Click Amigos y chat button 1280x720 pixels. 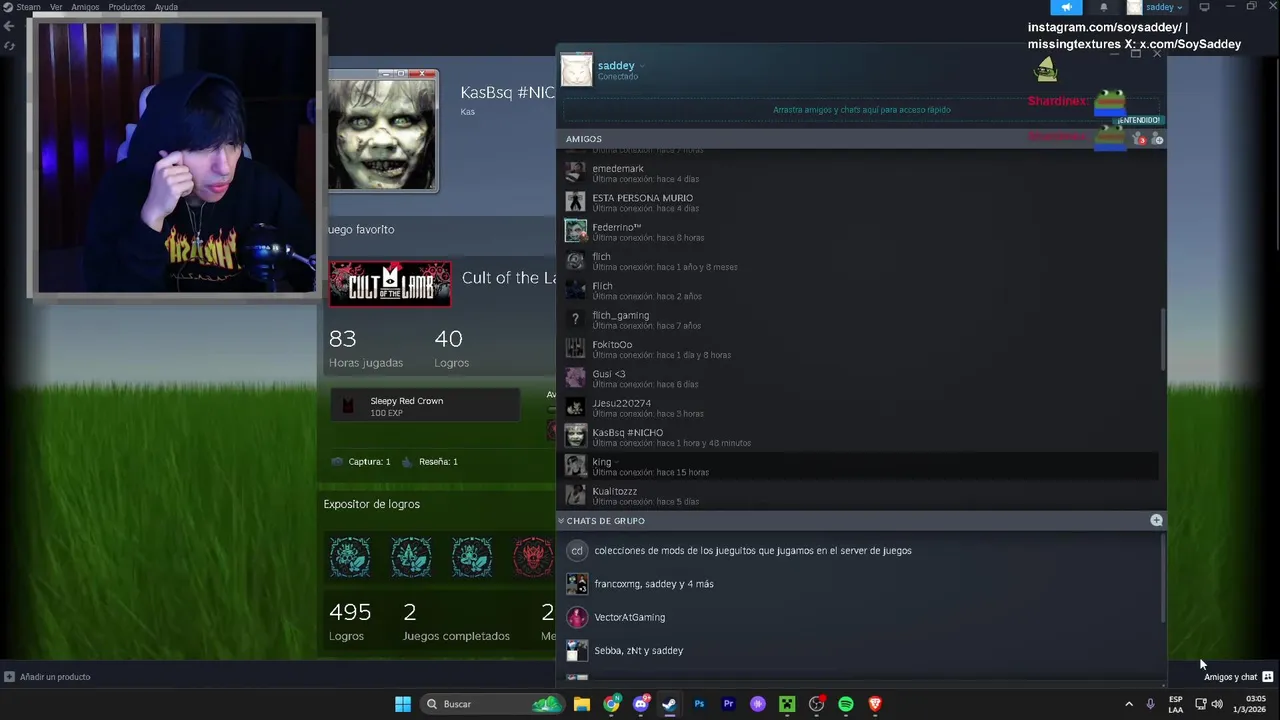click(x=1238, y=677)
